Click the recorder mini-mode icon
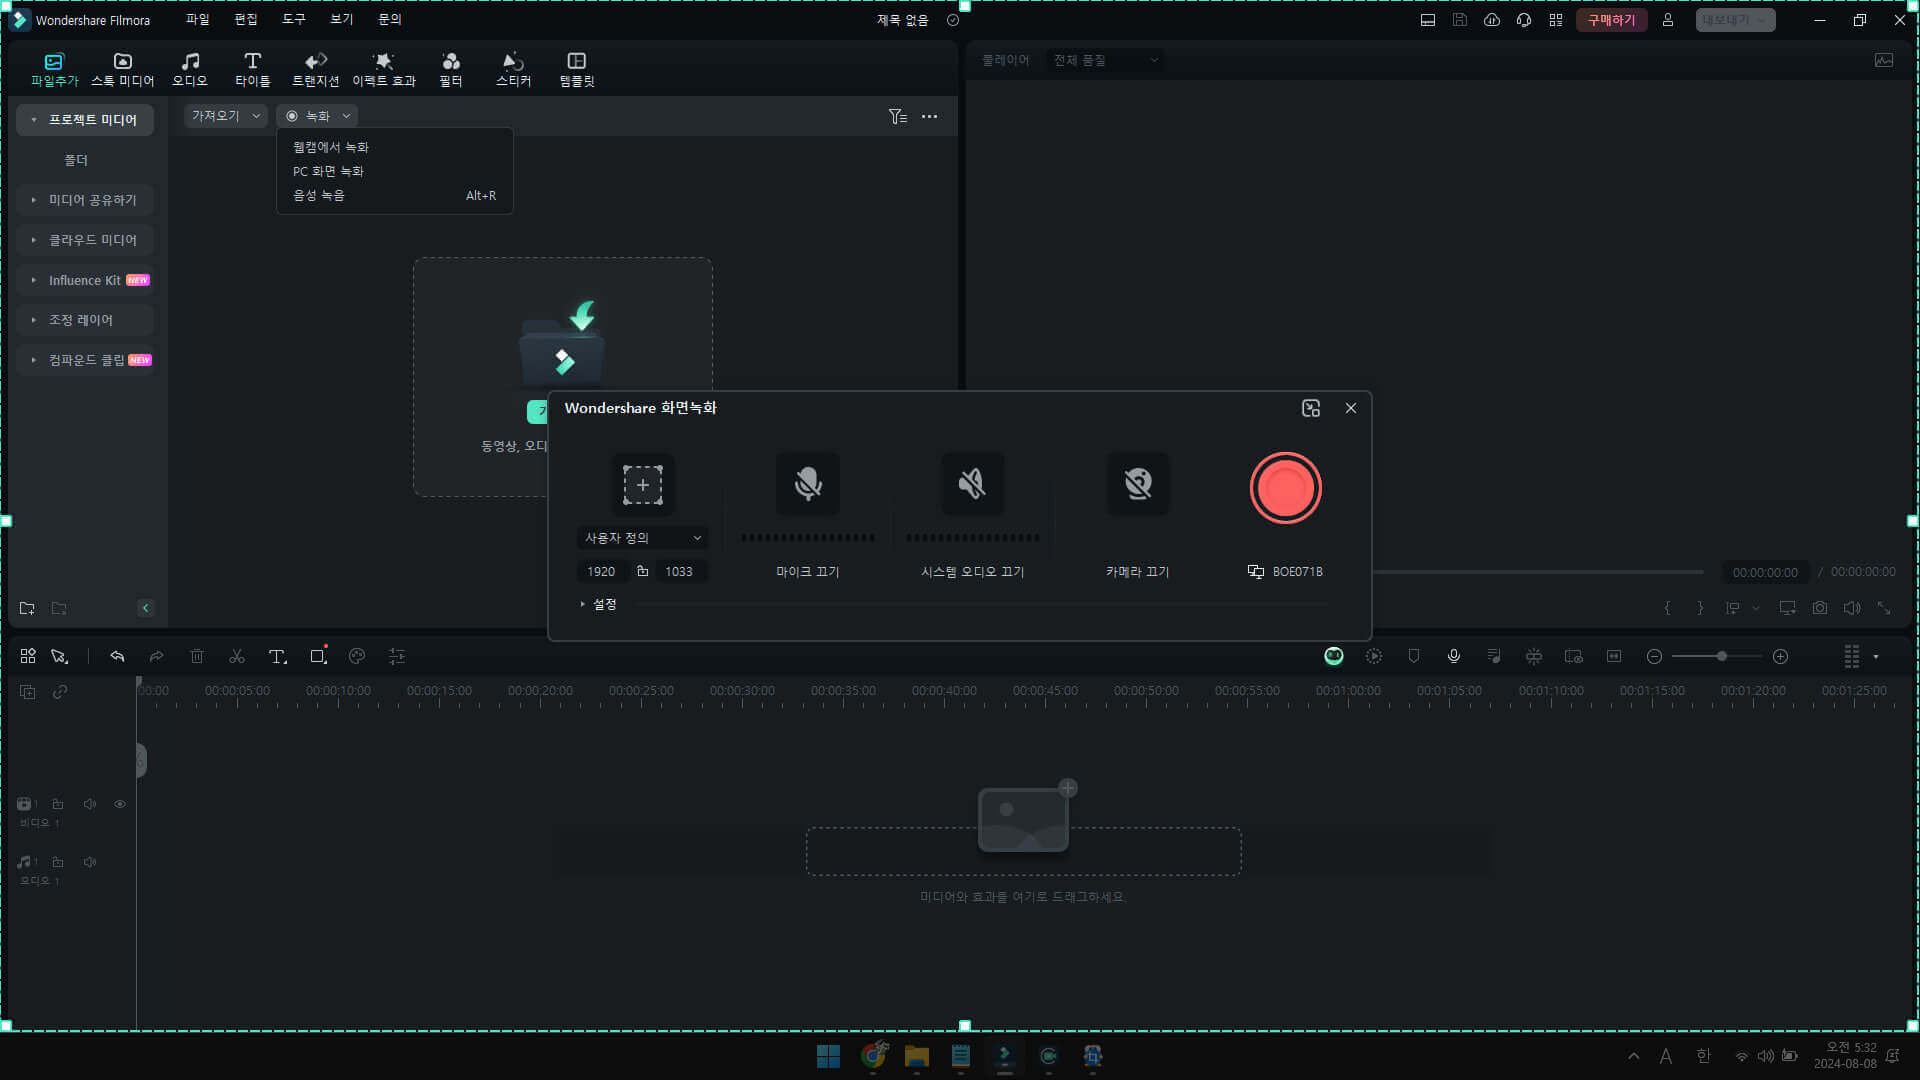This screenshot has height=1080, width=1920. pyautogui.click(x=1311, y=408)
